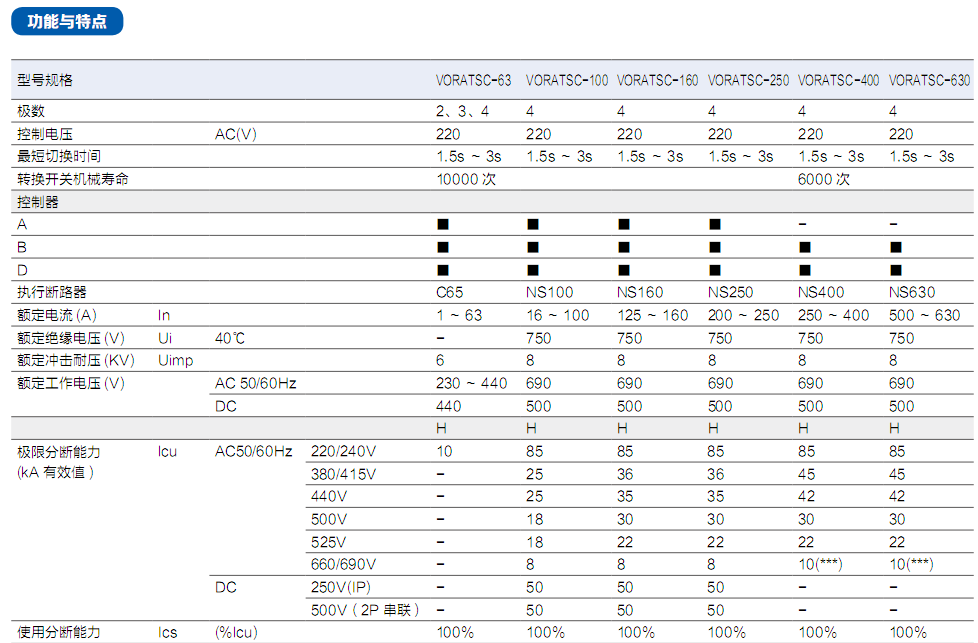Click the Uimp symbol label
Screen dimensions: 978x643
click(x=176, y=360)
